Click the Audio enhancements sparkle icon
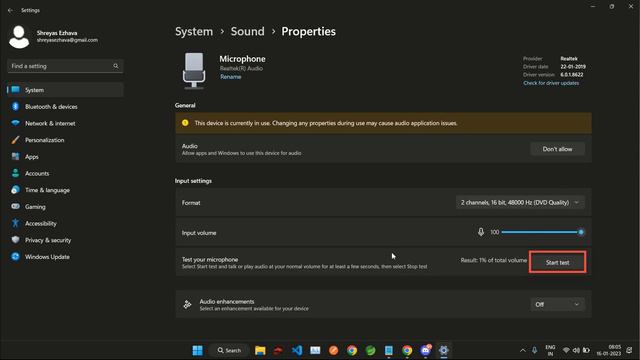Viewport: 640px width, 360px height. [187, 304]
